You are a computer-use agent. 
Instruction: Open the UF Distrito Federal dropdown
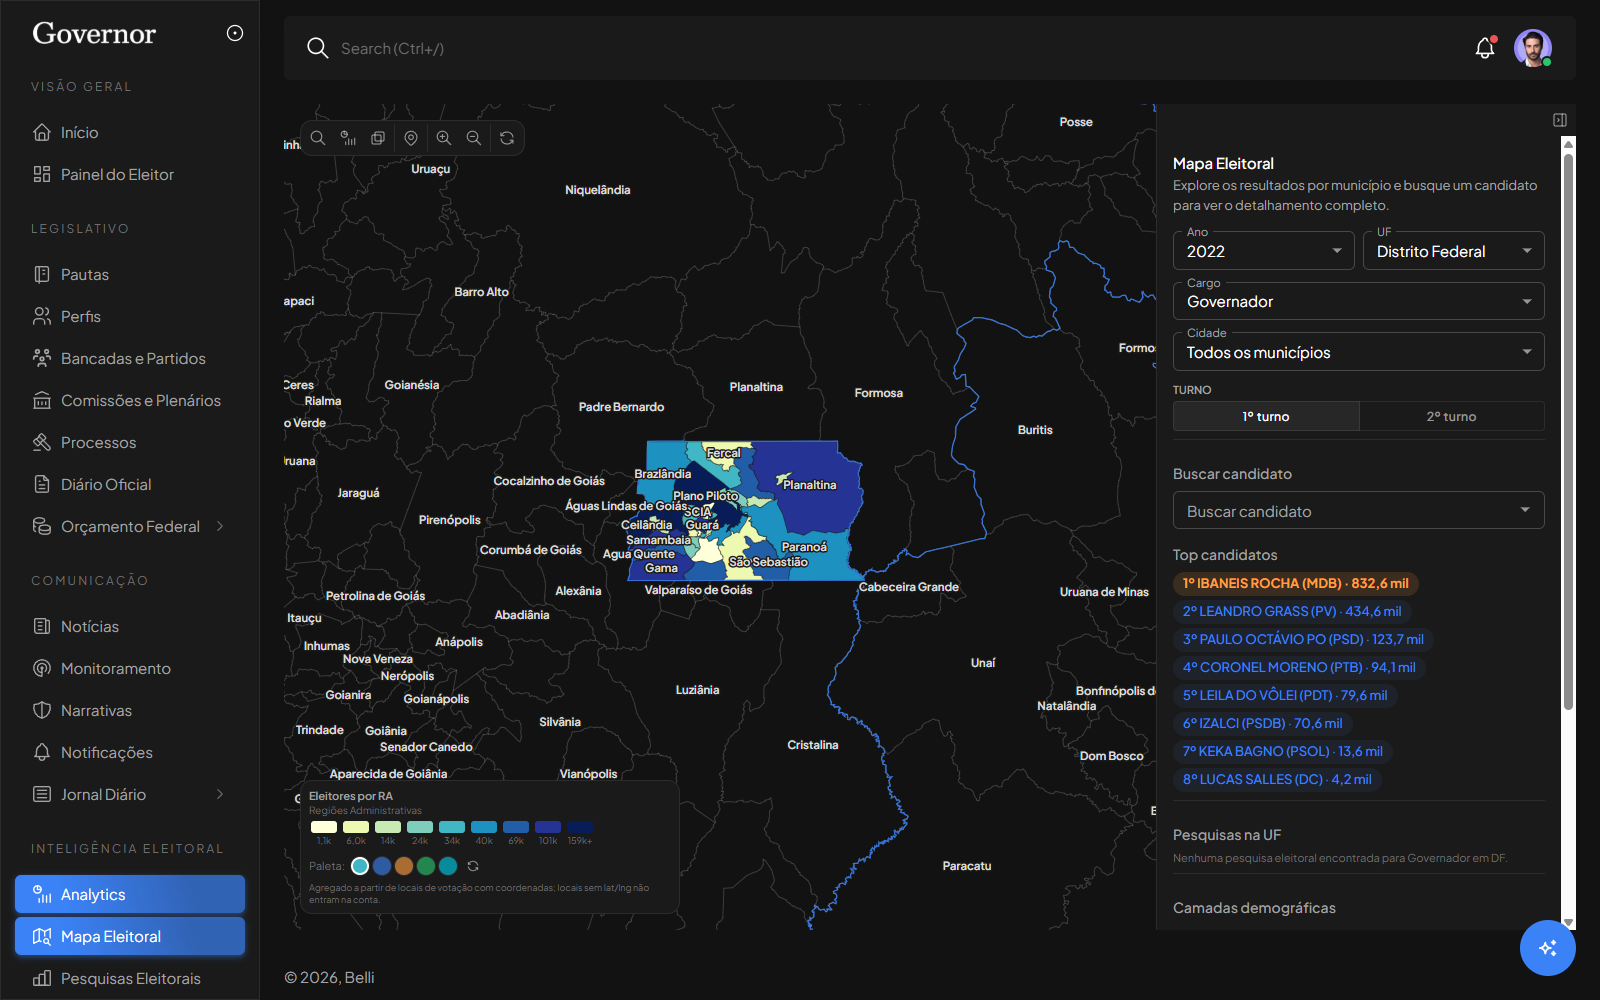[x=1454, y=251]
